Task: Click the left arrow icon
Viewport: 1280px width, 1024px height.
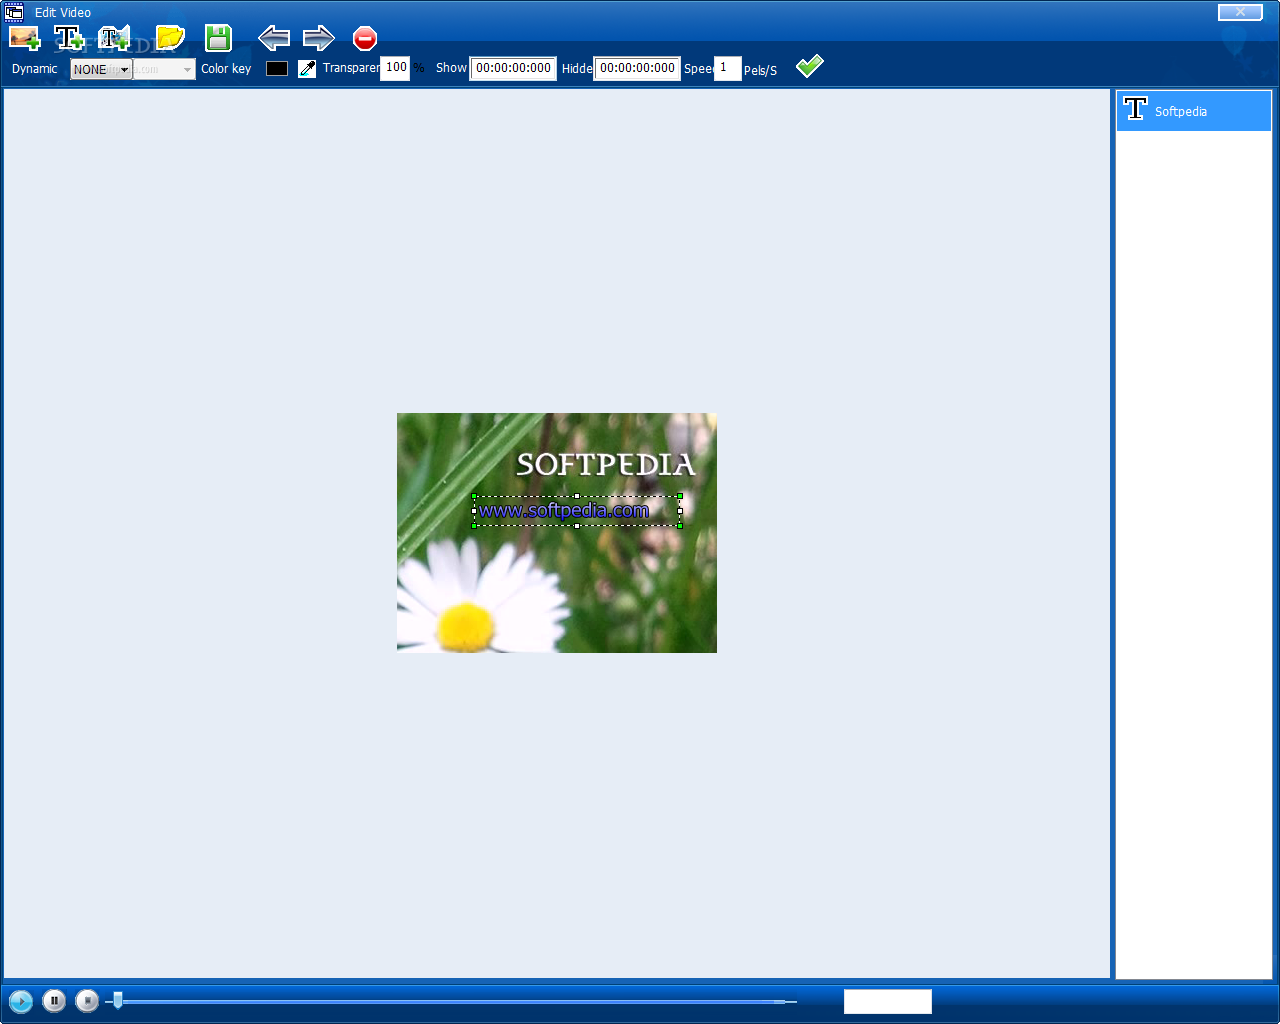Action: (273, 38)
